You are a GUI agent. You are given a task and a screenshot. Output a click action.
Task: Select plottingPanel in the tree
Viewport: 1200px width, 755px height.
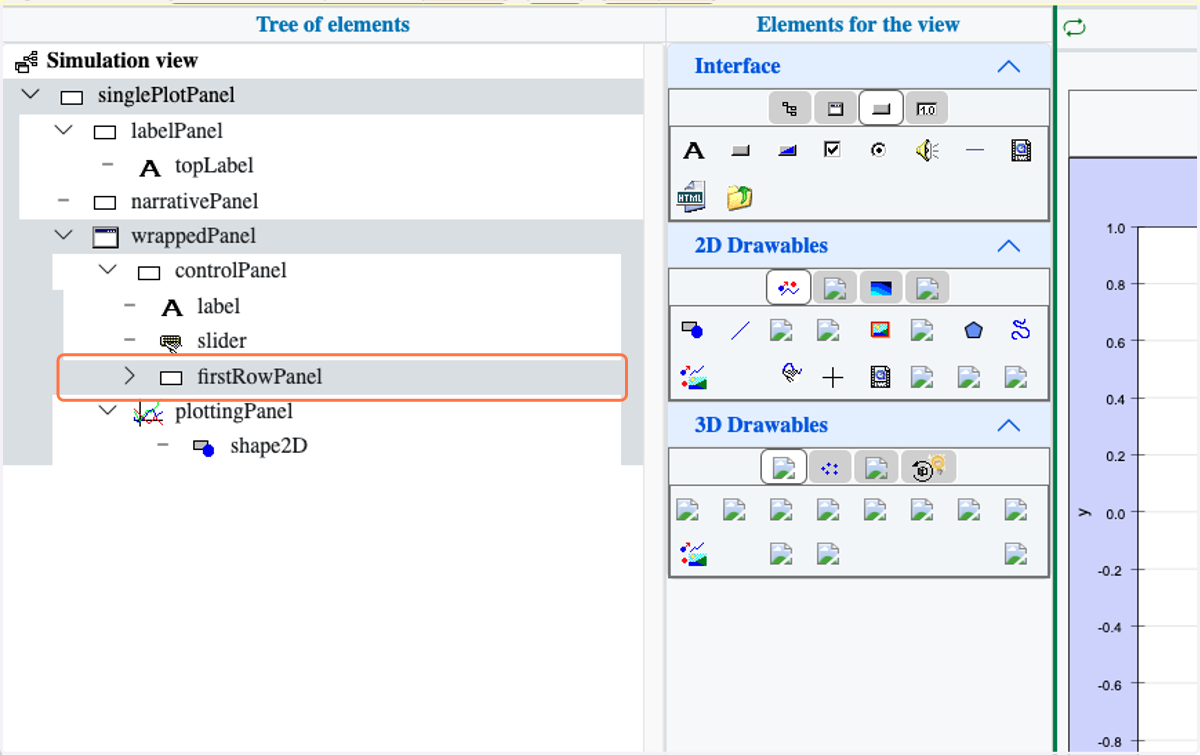point(234,411)
